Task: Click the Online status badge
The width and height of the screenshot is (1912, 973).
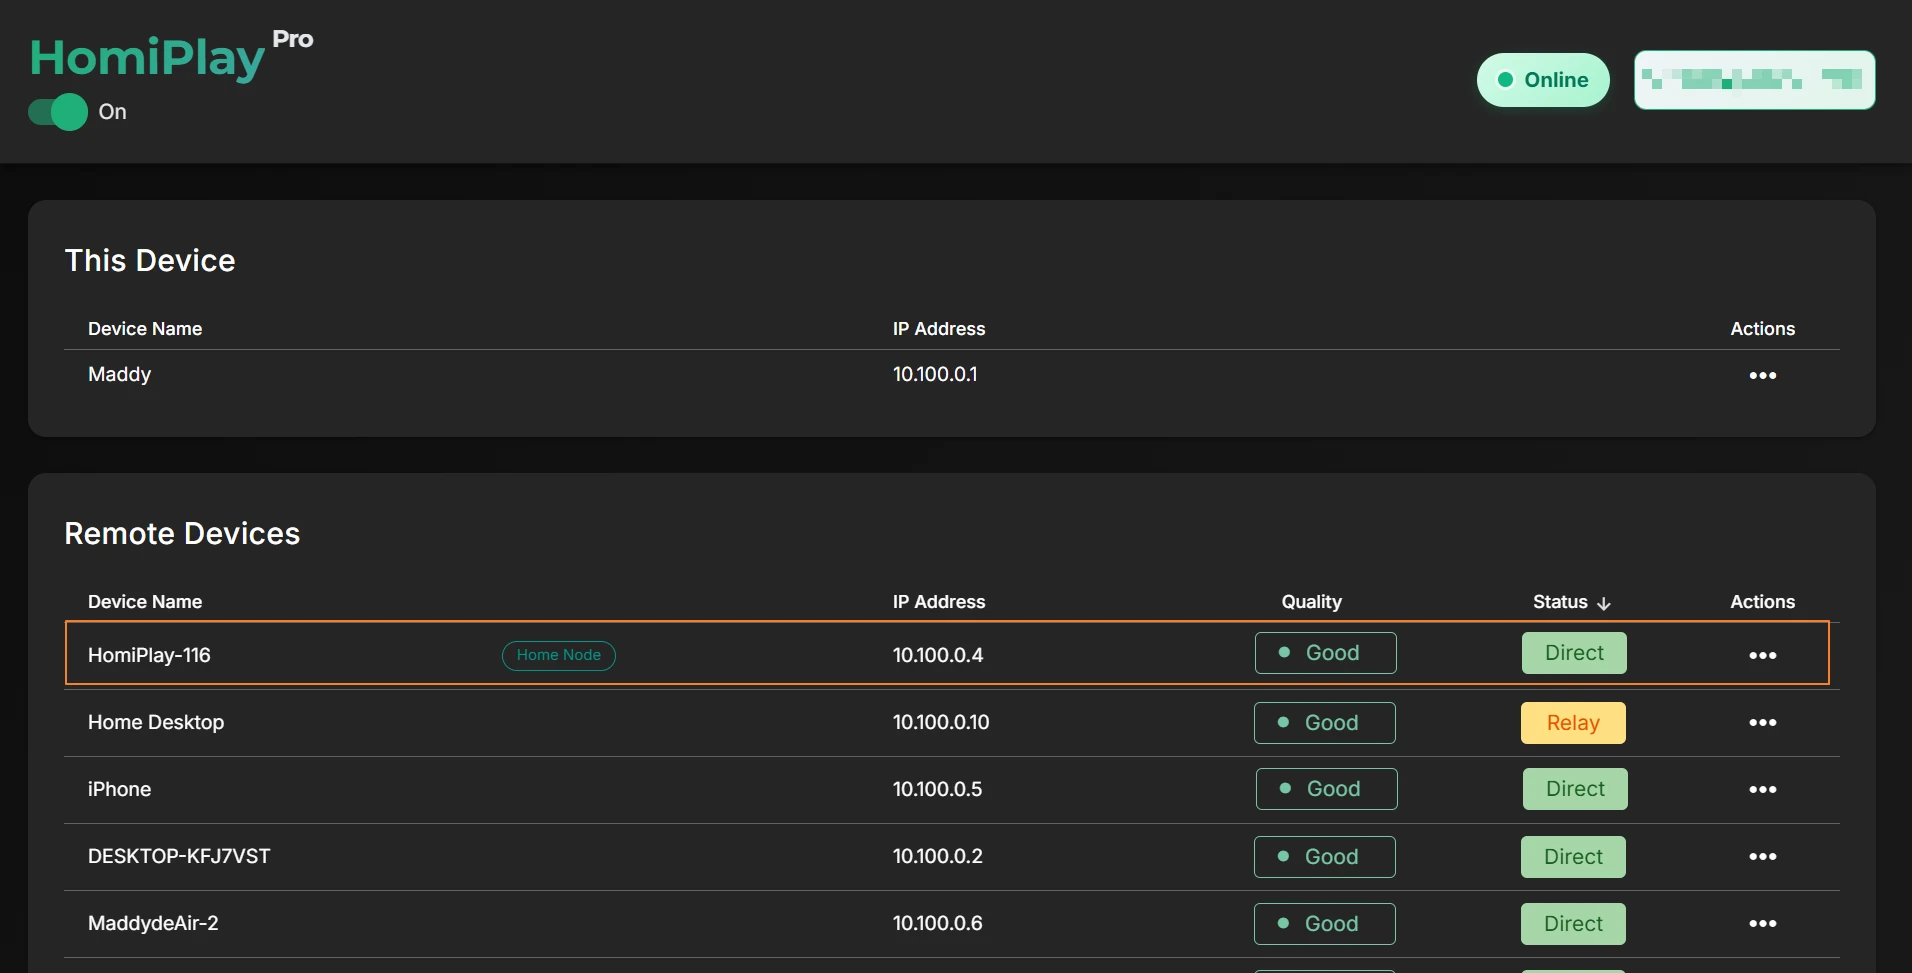Action: pos(1543,80)
